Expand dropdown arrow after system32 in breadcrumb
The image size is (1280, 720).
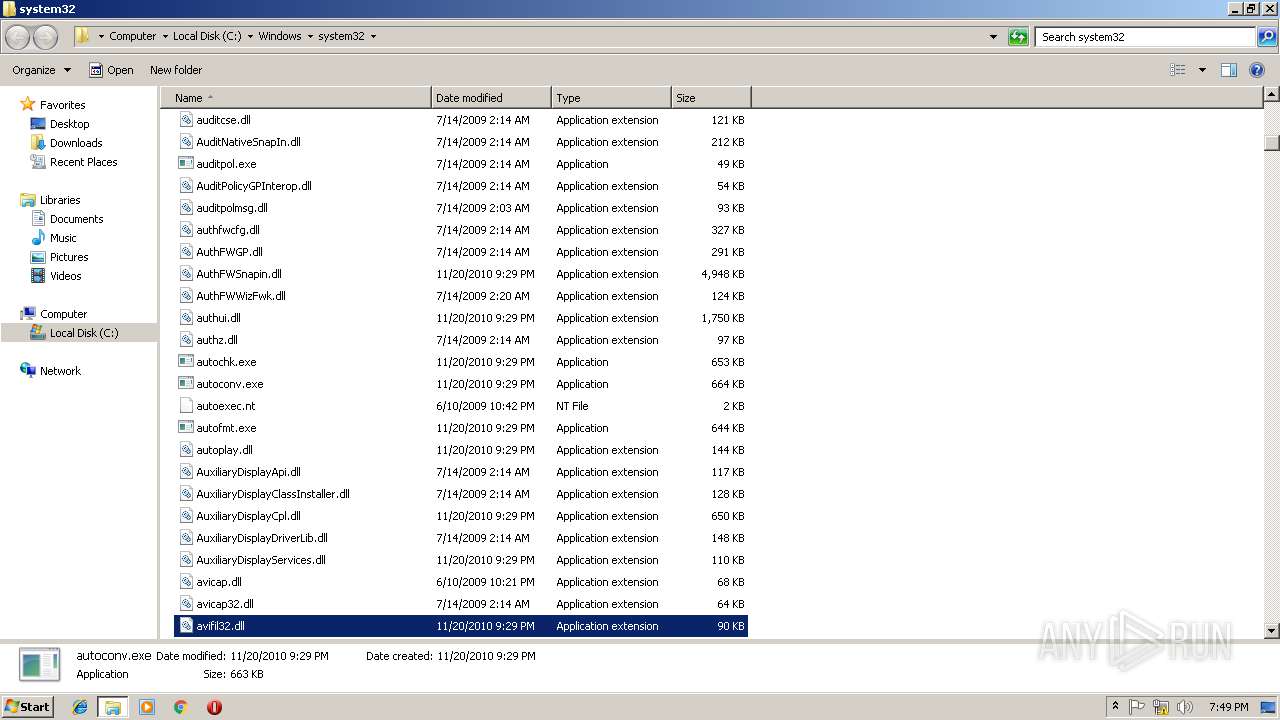[x=373, y=36]
